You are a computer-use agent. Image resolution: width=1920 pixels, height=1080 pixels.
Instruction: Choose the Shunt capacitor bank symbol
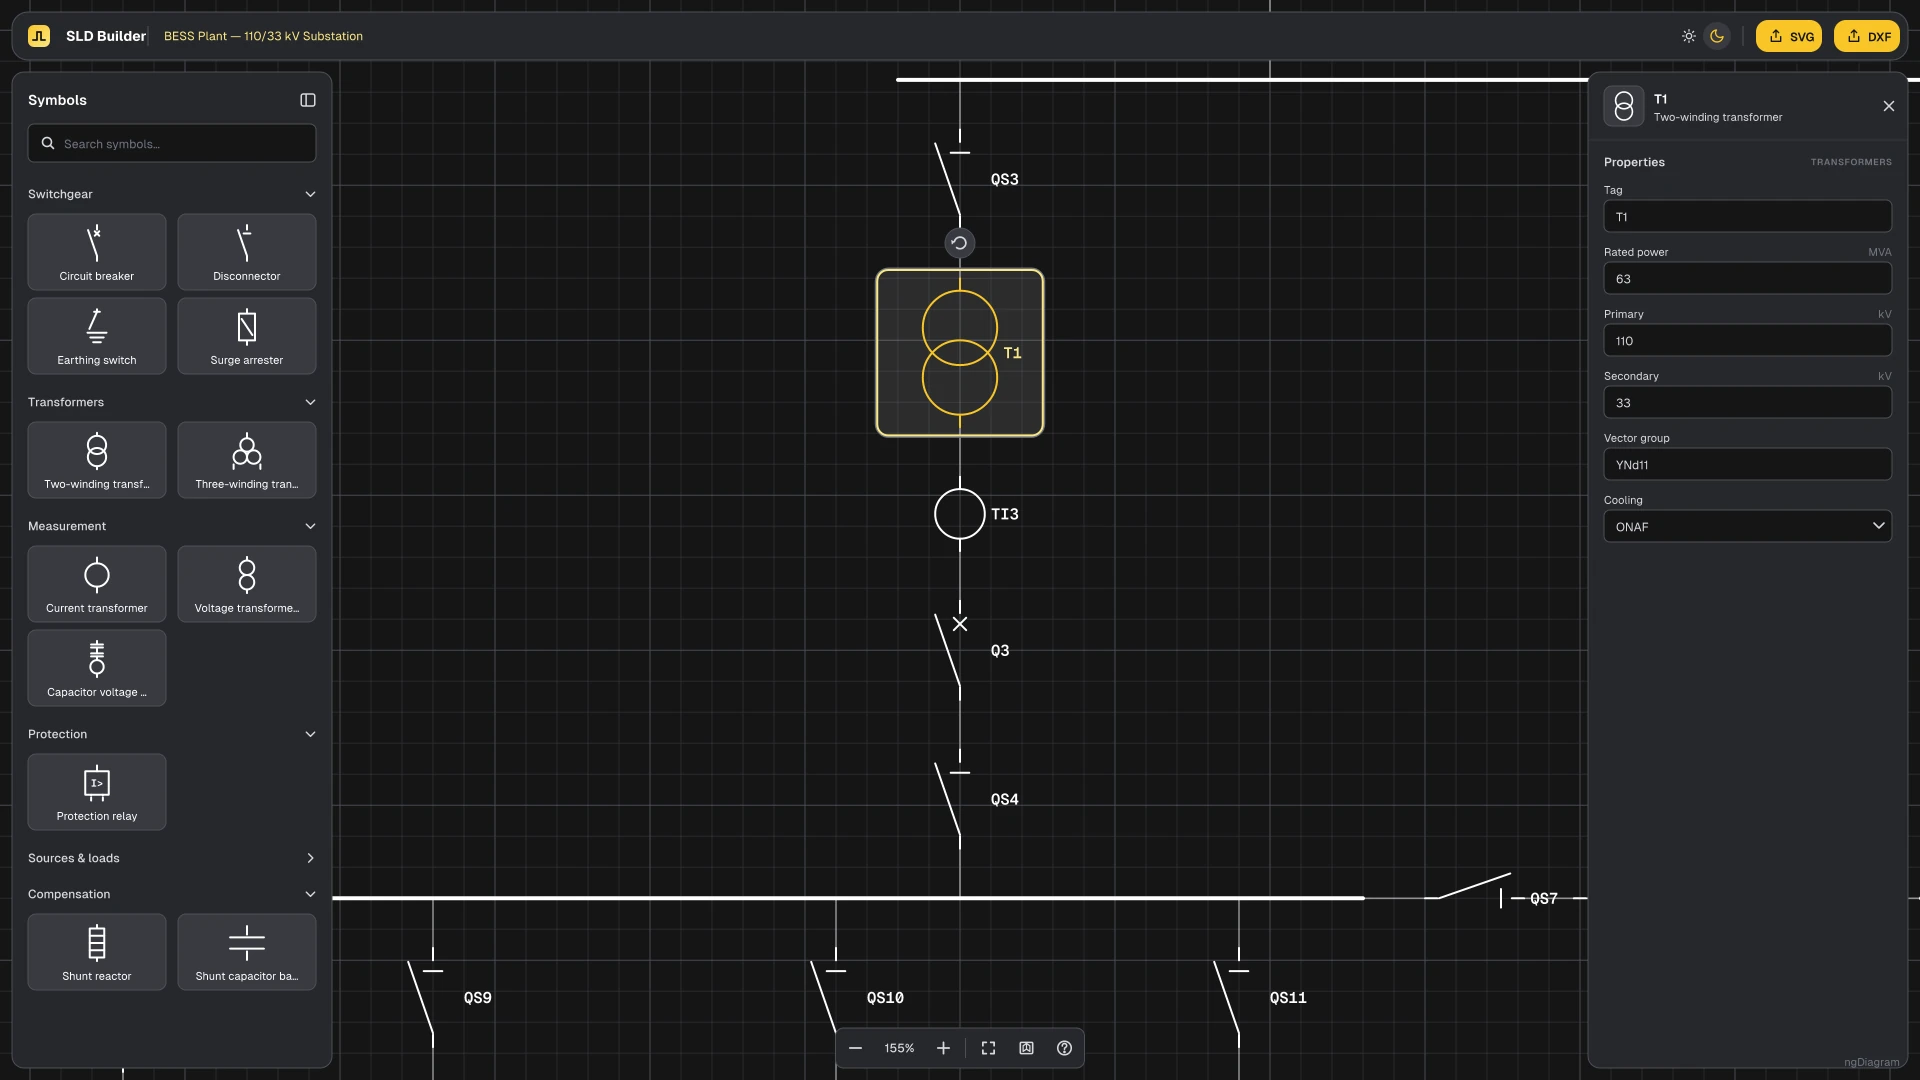click(247, 952)
